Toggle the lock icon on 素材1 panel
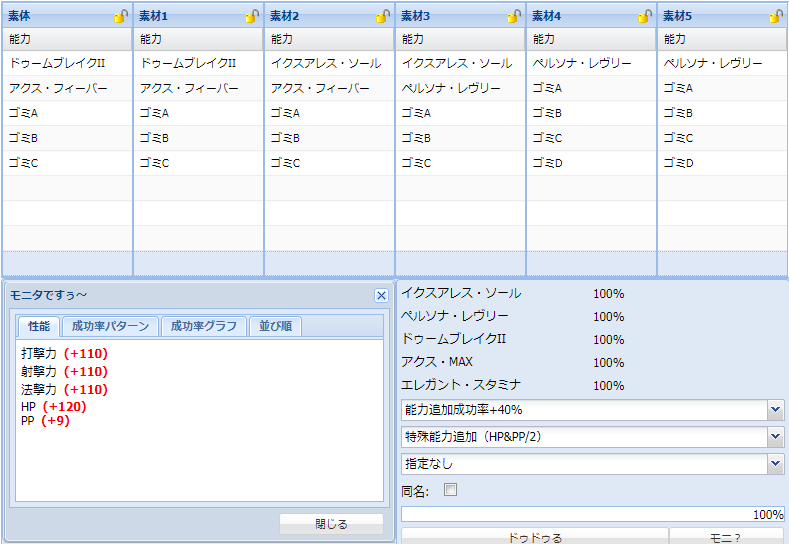 (x=252, y=17)
